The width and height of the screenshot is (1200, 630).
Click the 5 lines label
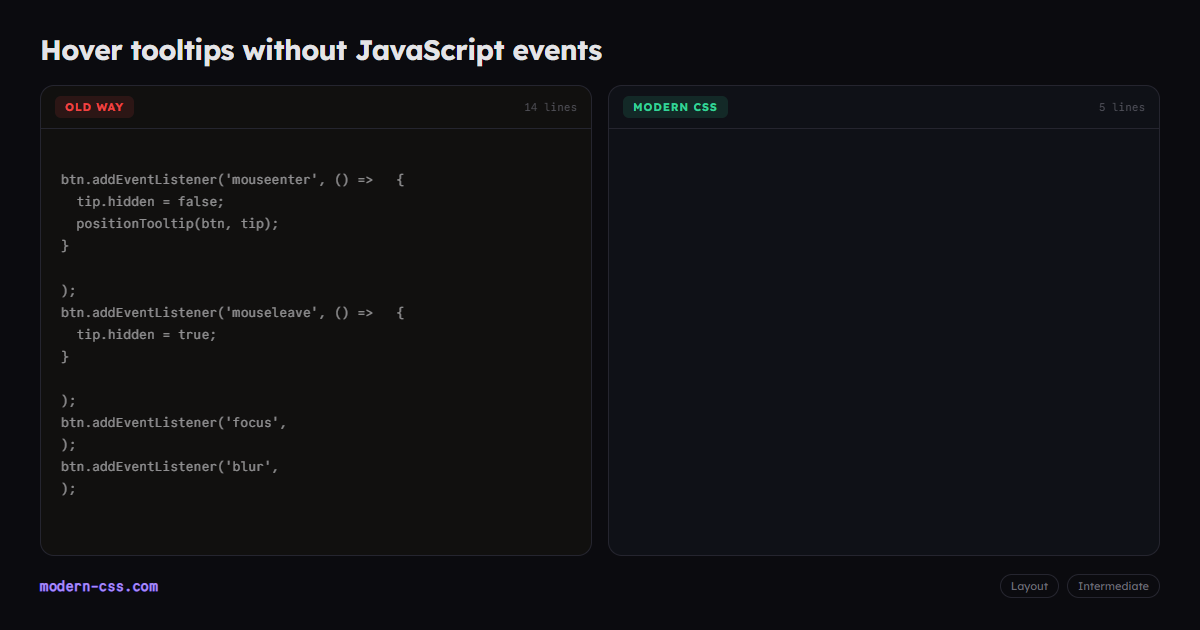(1122, 107)
